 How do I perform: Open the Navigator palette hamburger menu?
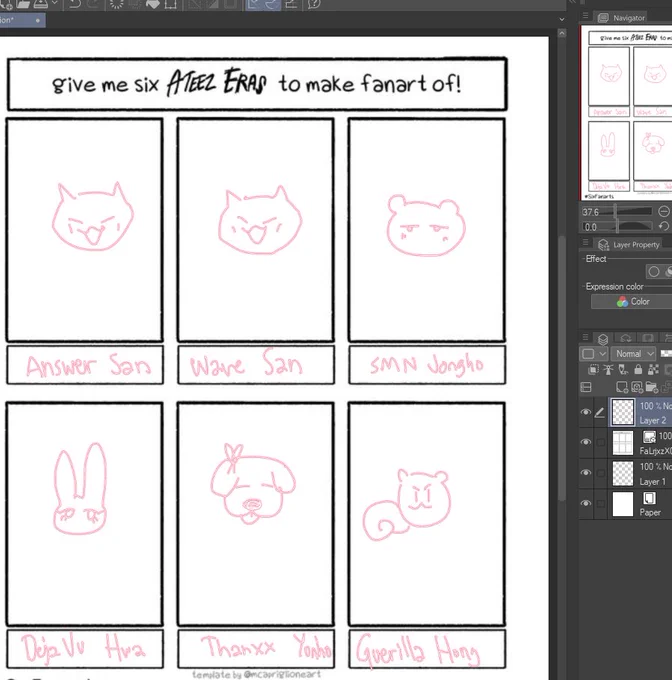[585, 16]
